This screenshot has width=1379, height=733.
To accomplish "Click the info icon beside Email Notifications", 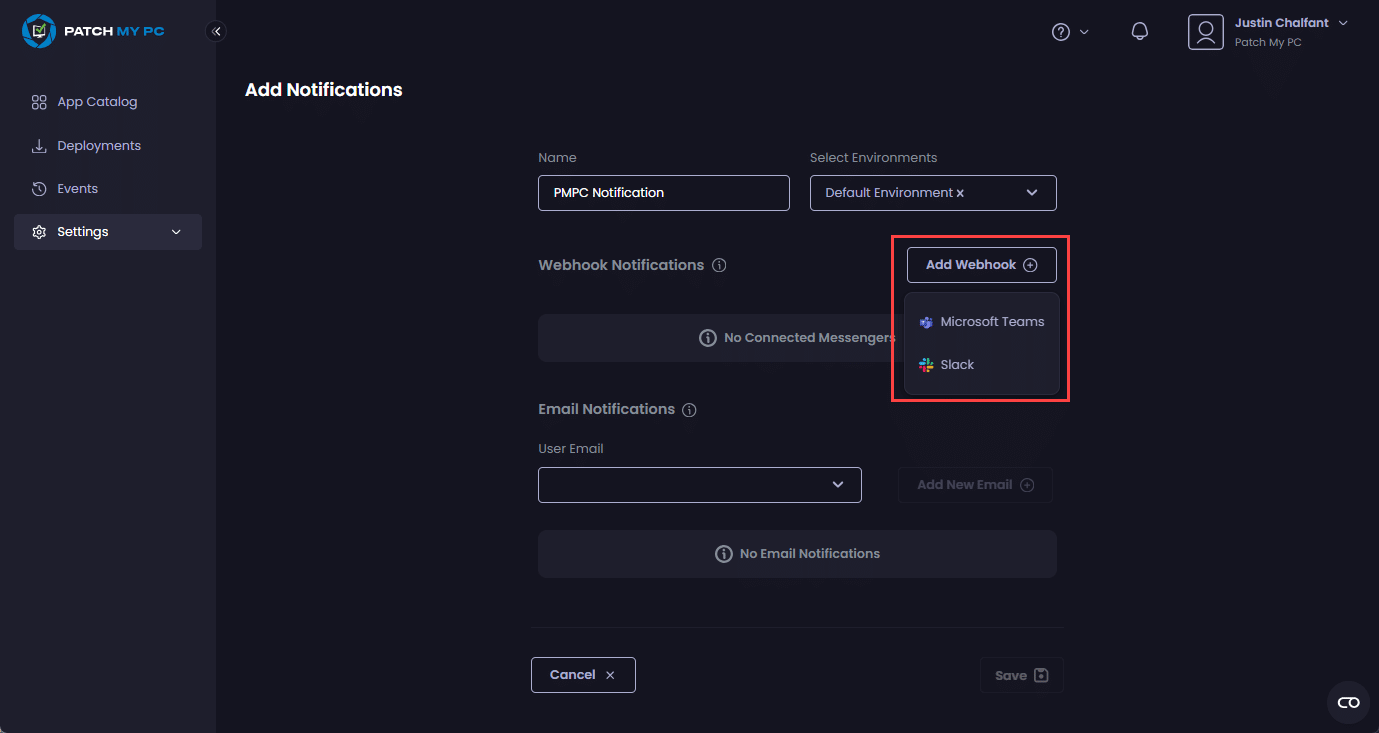I will pos(689,410).
